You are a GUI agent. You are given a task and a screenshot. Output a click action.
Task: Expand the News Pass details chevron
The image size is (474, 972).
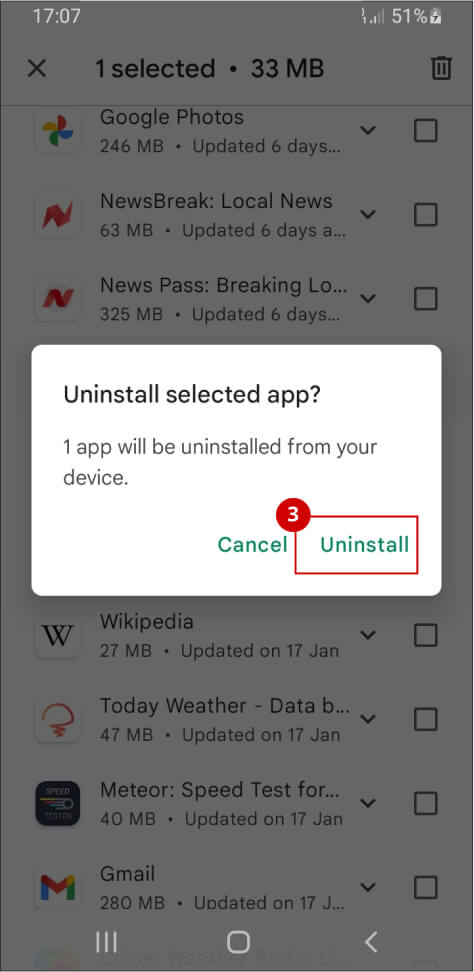pyautogui.click(x=368, y=299)
